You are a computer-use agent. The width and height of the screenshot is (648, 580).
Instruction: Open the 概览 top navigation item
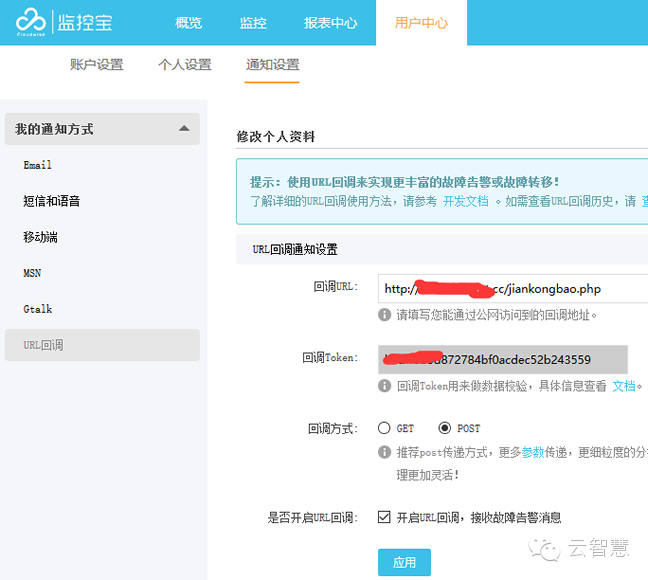(188, 23)
